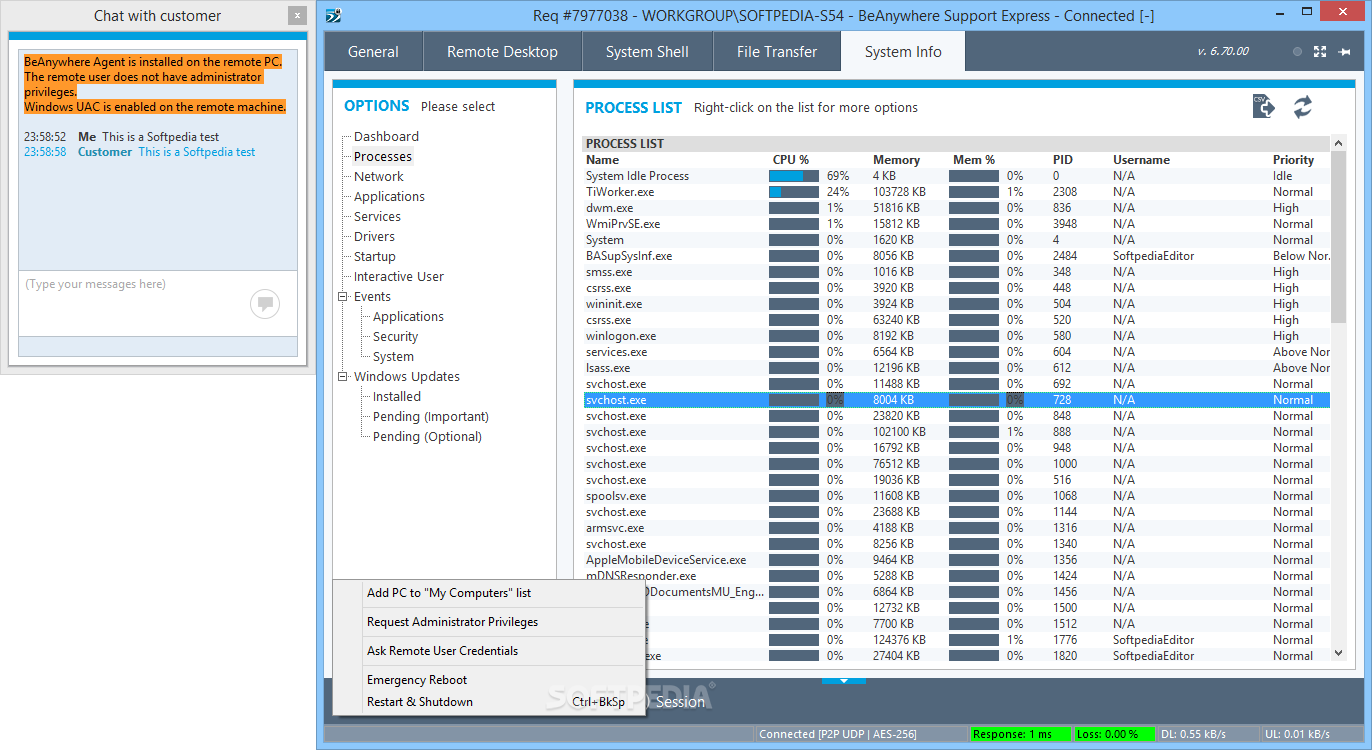This screenshot has width=1372, height=750.
Task: Select BASupSysInf.exe process
Action: coord(956,256)
